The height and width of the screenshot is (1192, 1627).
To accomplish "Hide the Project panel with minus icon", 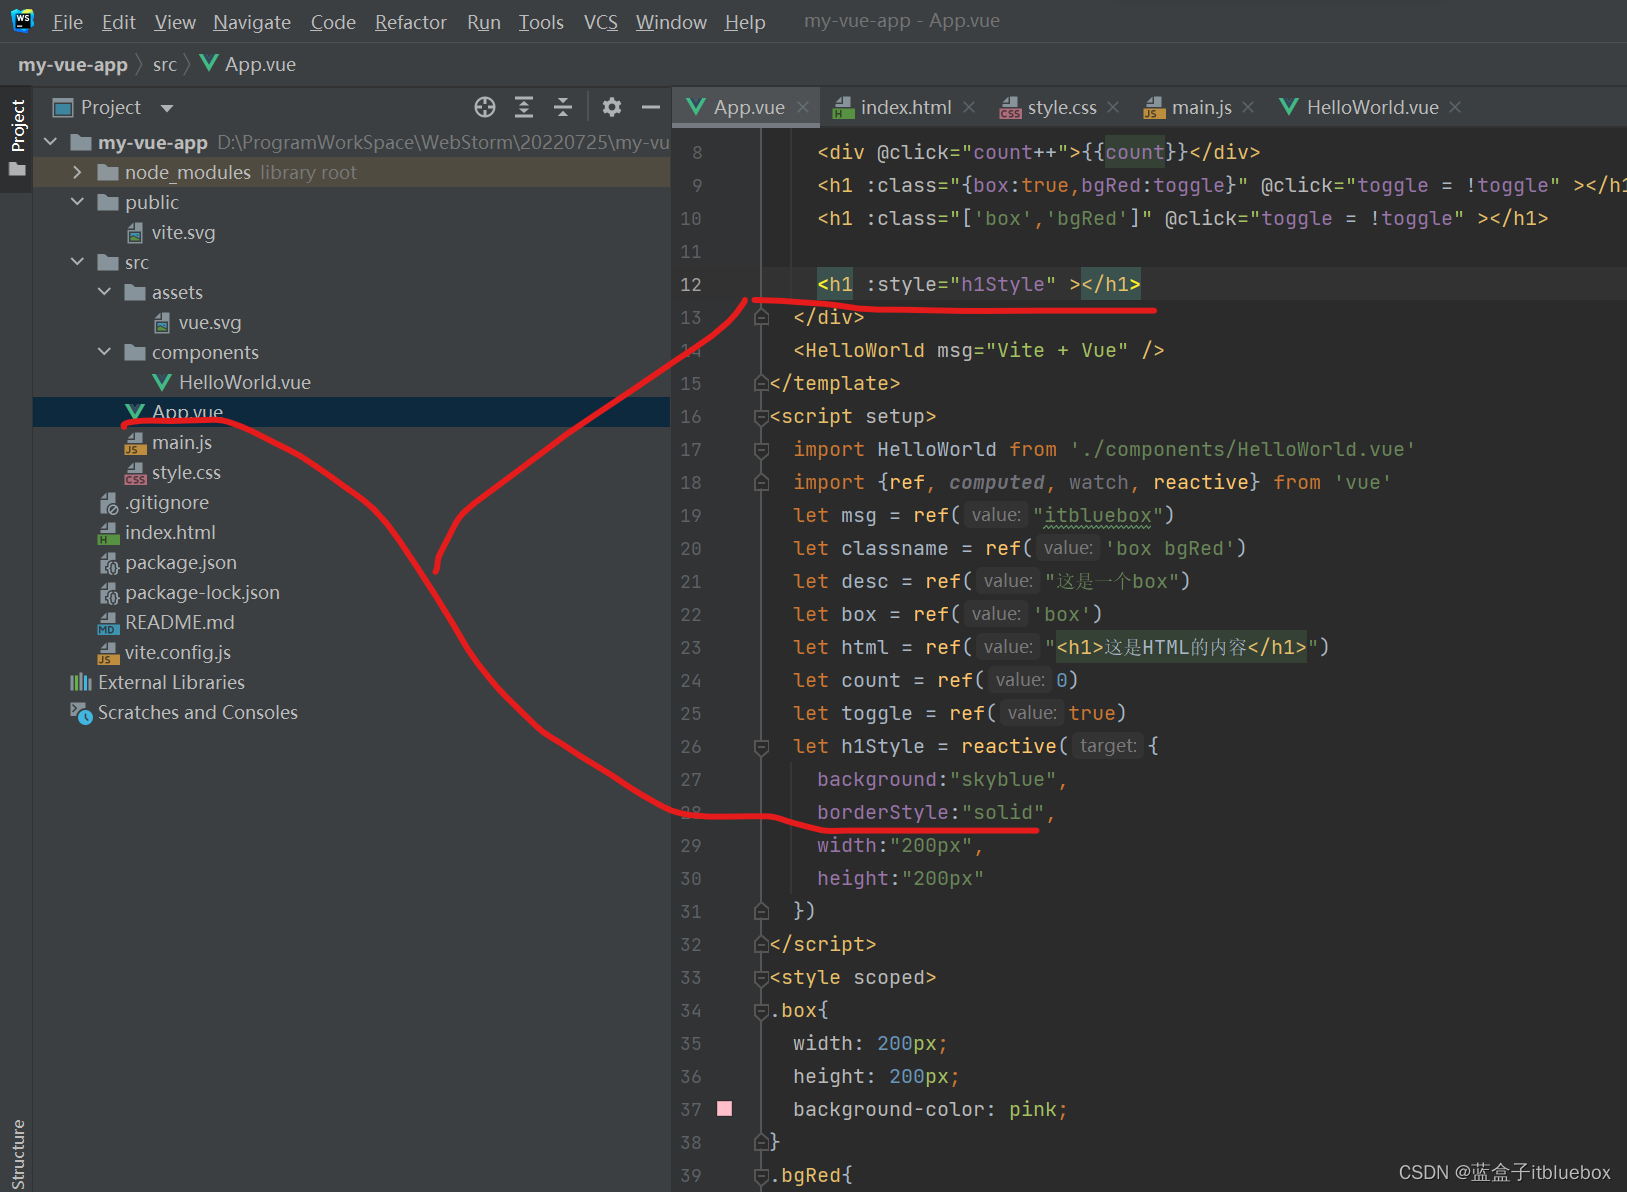I will (x=651, y=107).
